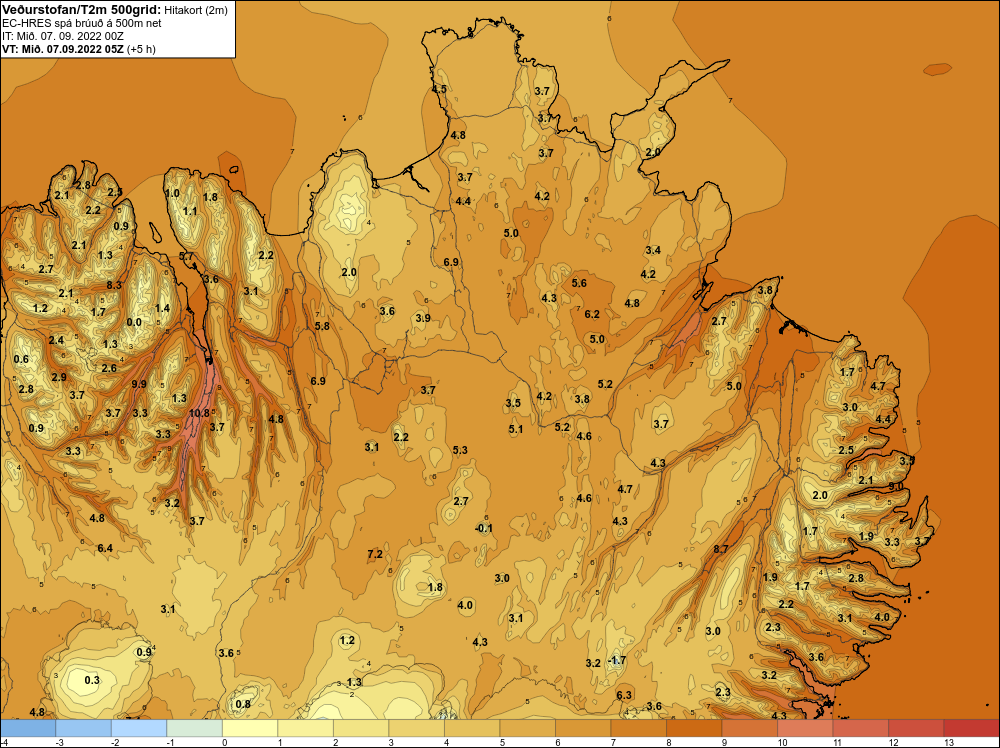Click the legend label 13
1000x748 pixels.
point(948,742)
